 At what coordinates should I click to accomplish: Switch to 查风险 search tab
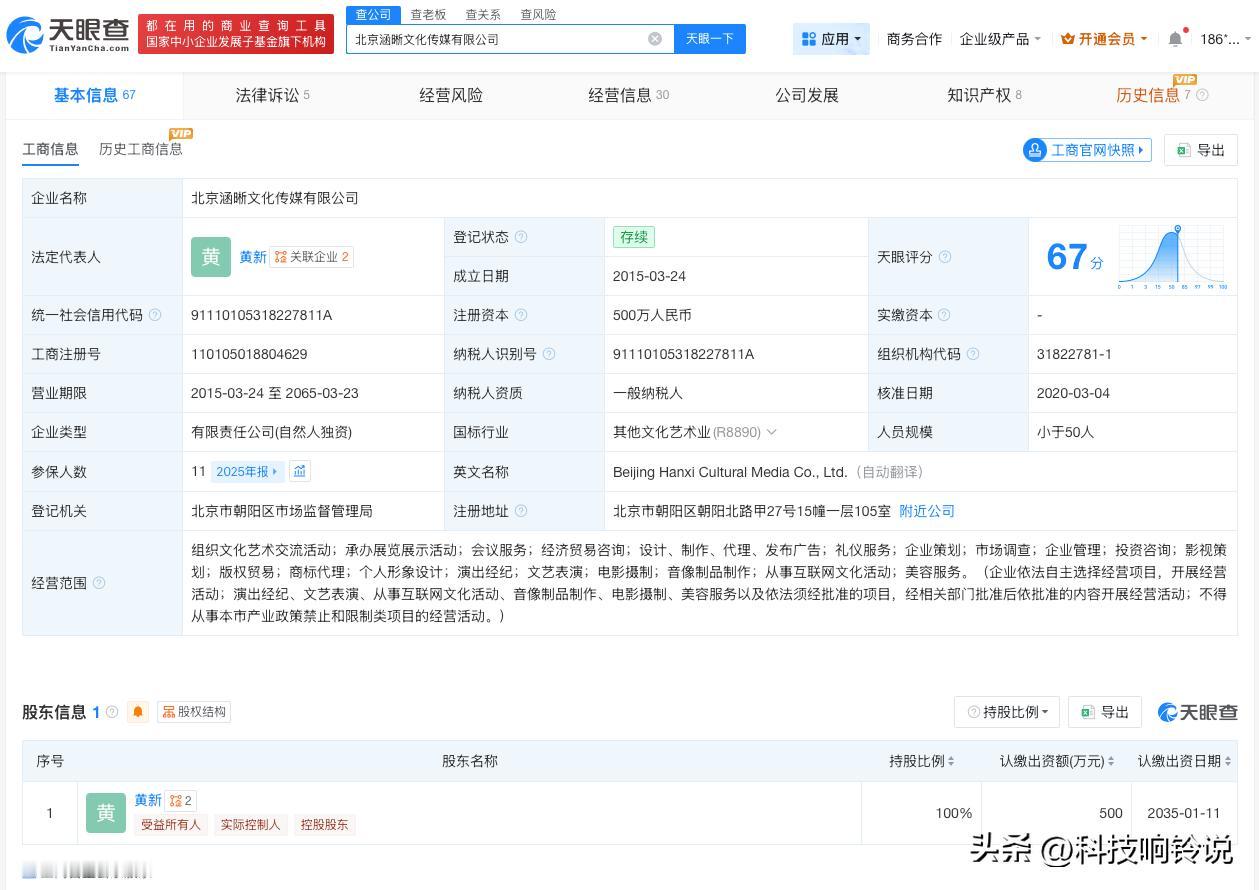click(538, 14)
